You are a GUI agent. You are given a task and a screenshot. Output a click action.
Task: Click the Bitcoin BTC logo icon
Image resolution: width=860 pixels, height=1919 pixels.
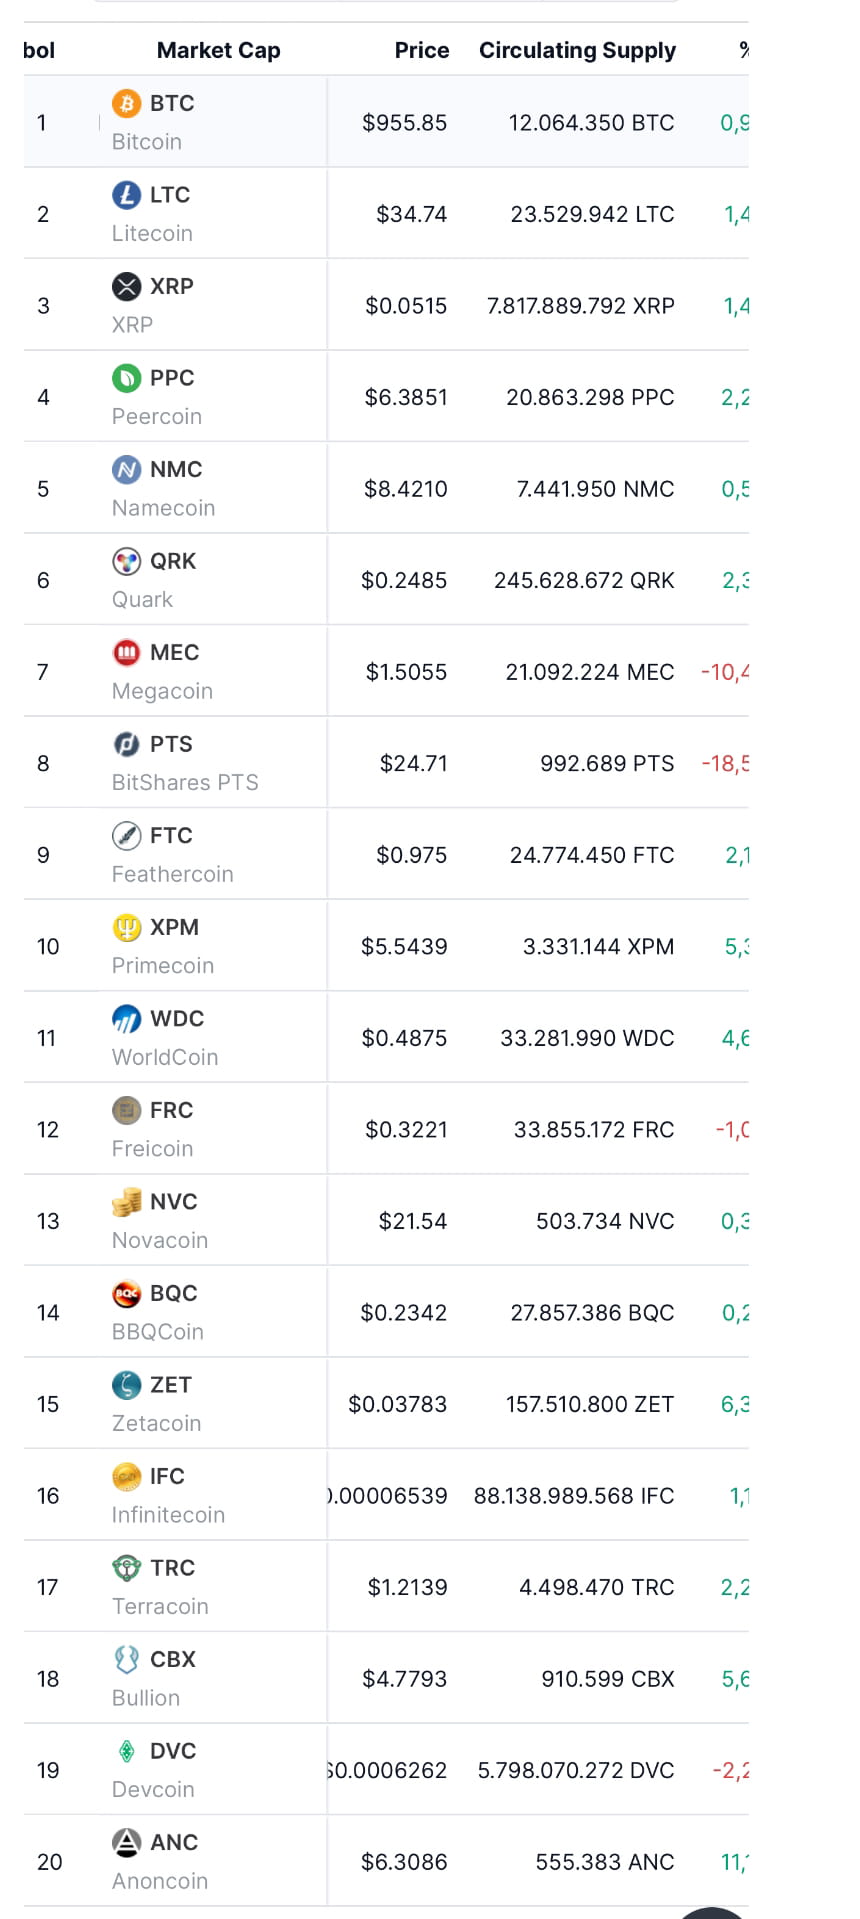[x=125, y=103]
